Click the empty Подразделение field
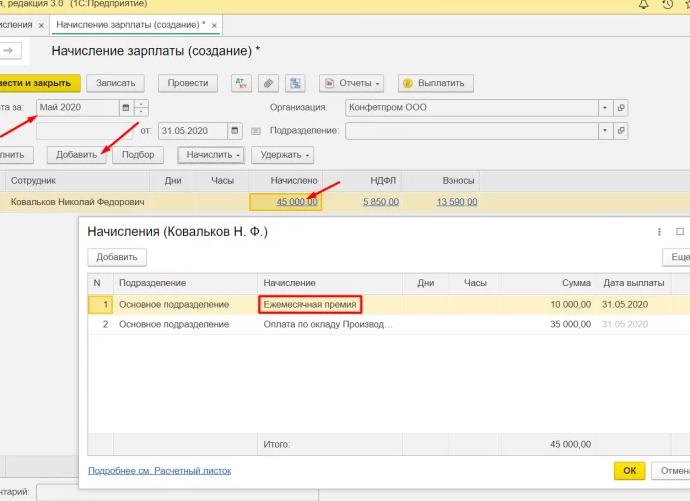690x501 pixels. pyautogui.click(x=471, y=131)
